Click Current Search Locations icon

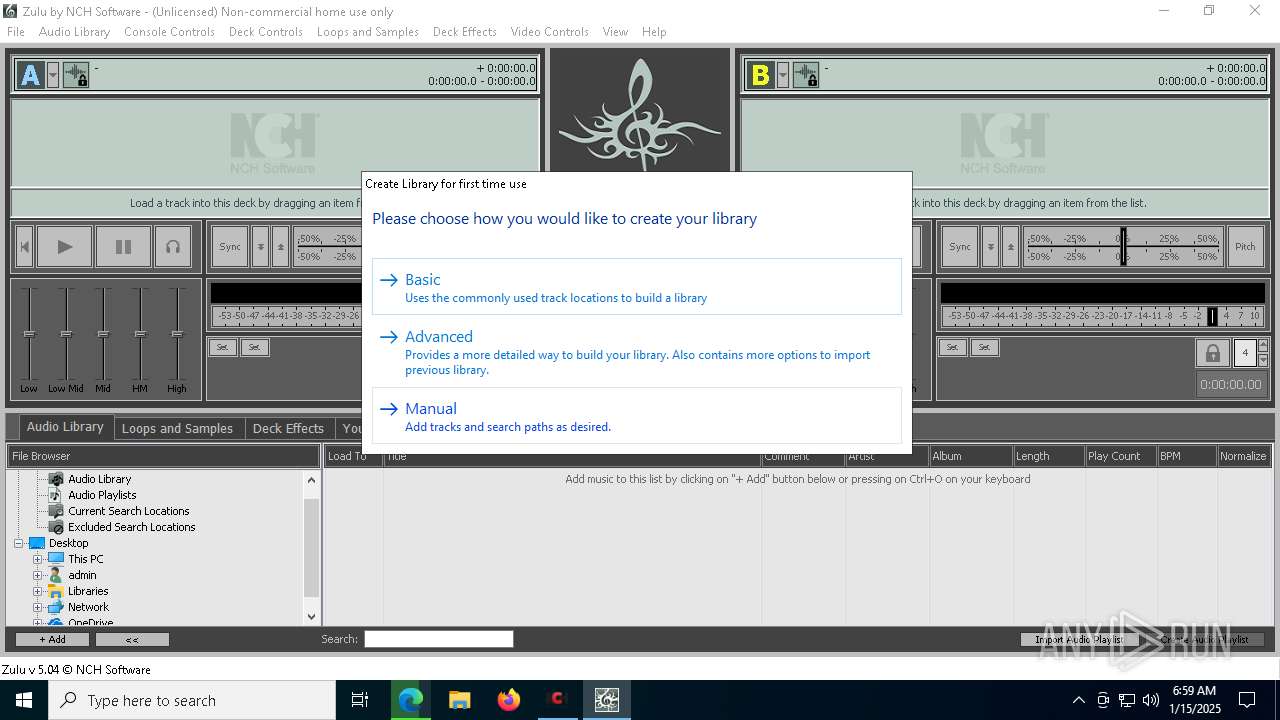(x=57, y=511)
